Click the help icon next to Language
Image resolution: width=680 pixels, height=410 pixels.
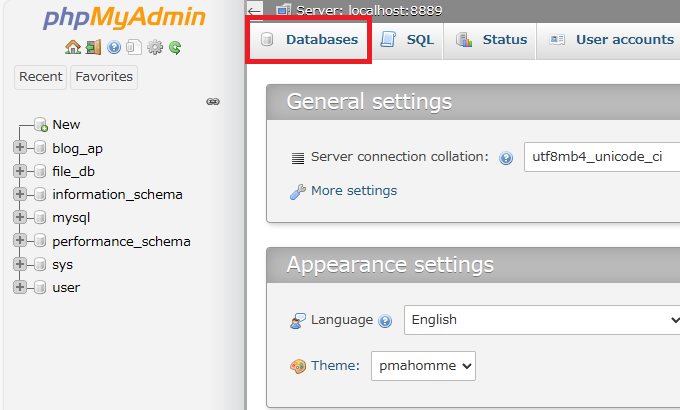pyautogui.click(x=385, y=321)
